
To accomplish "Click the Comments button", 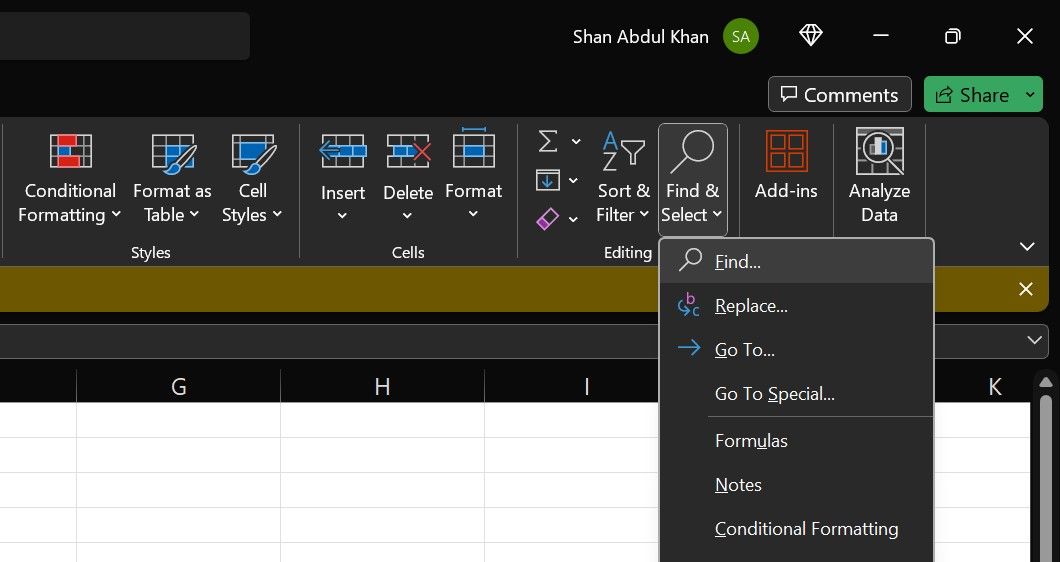I will [839, 95].
